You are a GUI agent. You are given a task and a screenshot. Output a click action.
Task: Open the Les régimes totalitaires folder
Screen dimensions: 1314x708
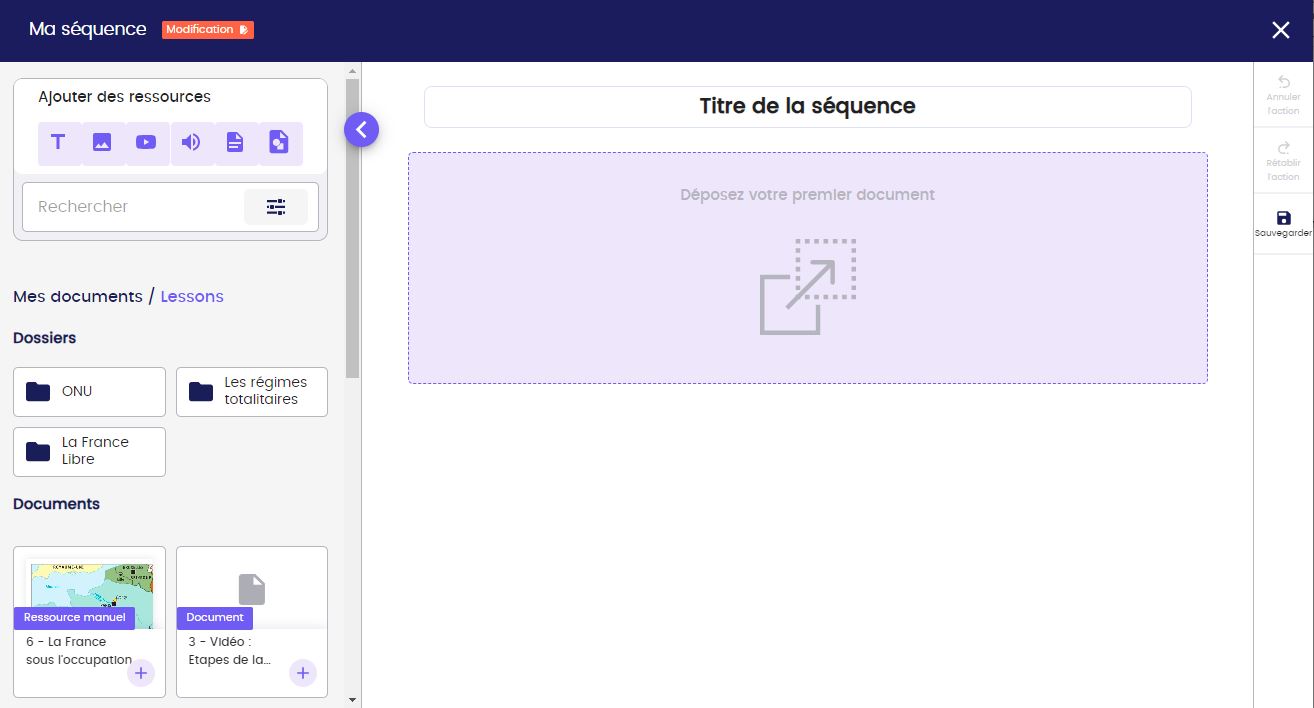coord(252,392)
